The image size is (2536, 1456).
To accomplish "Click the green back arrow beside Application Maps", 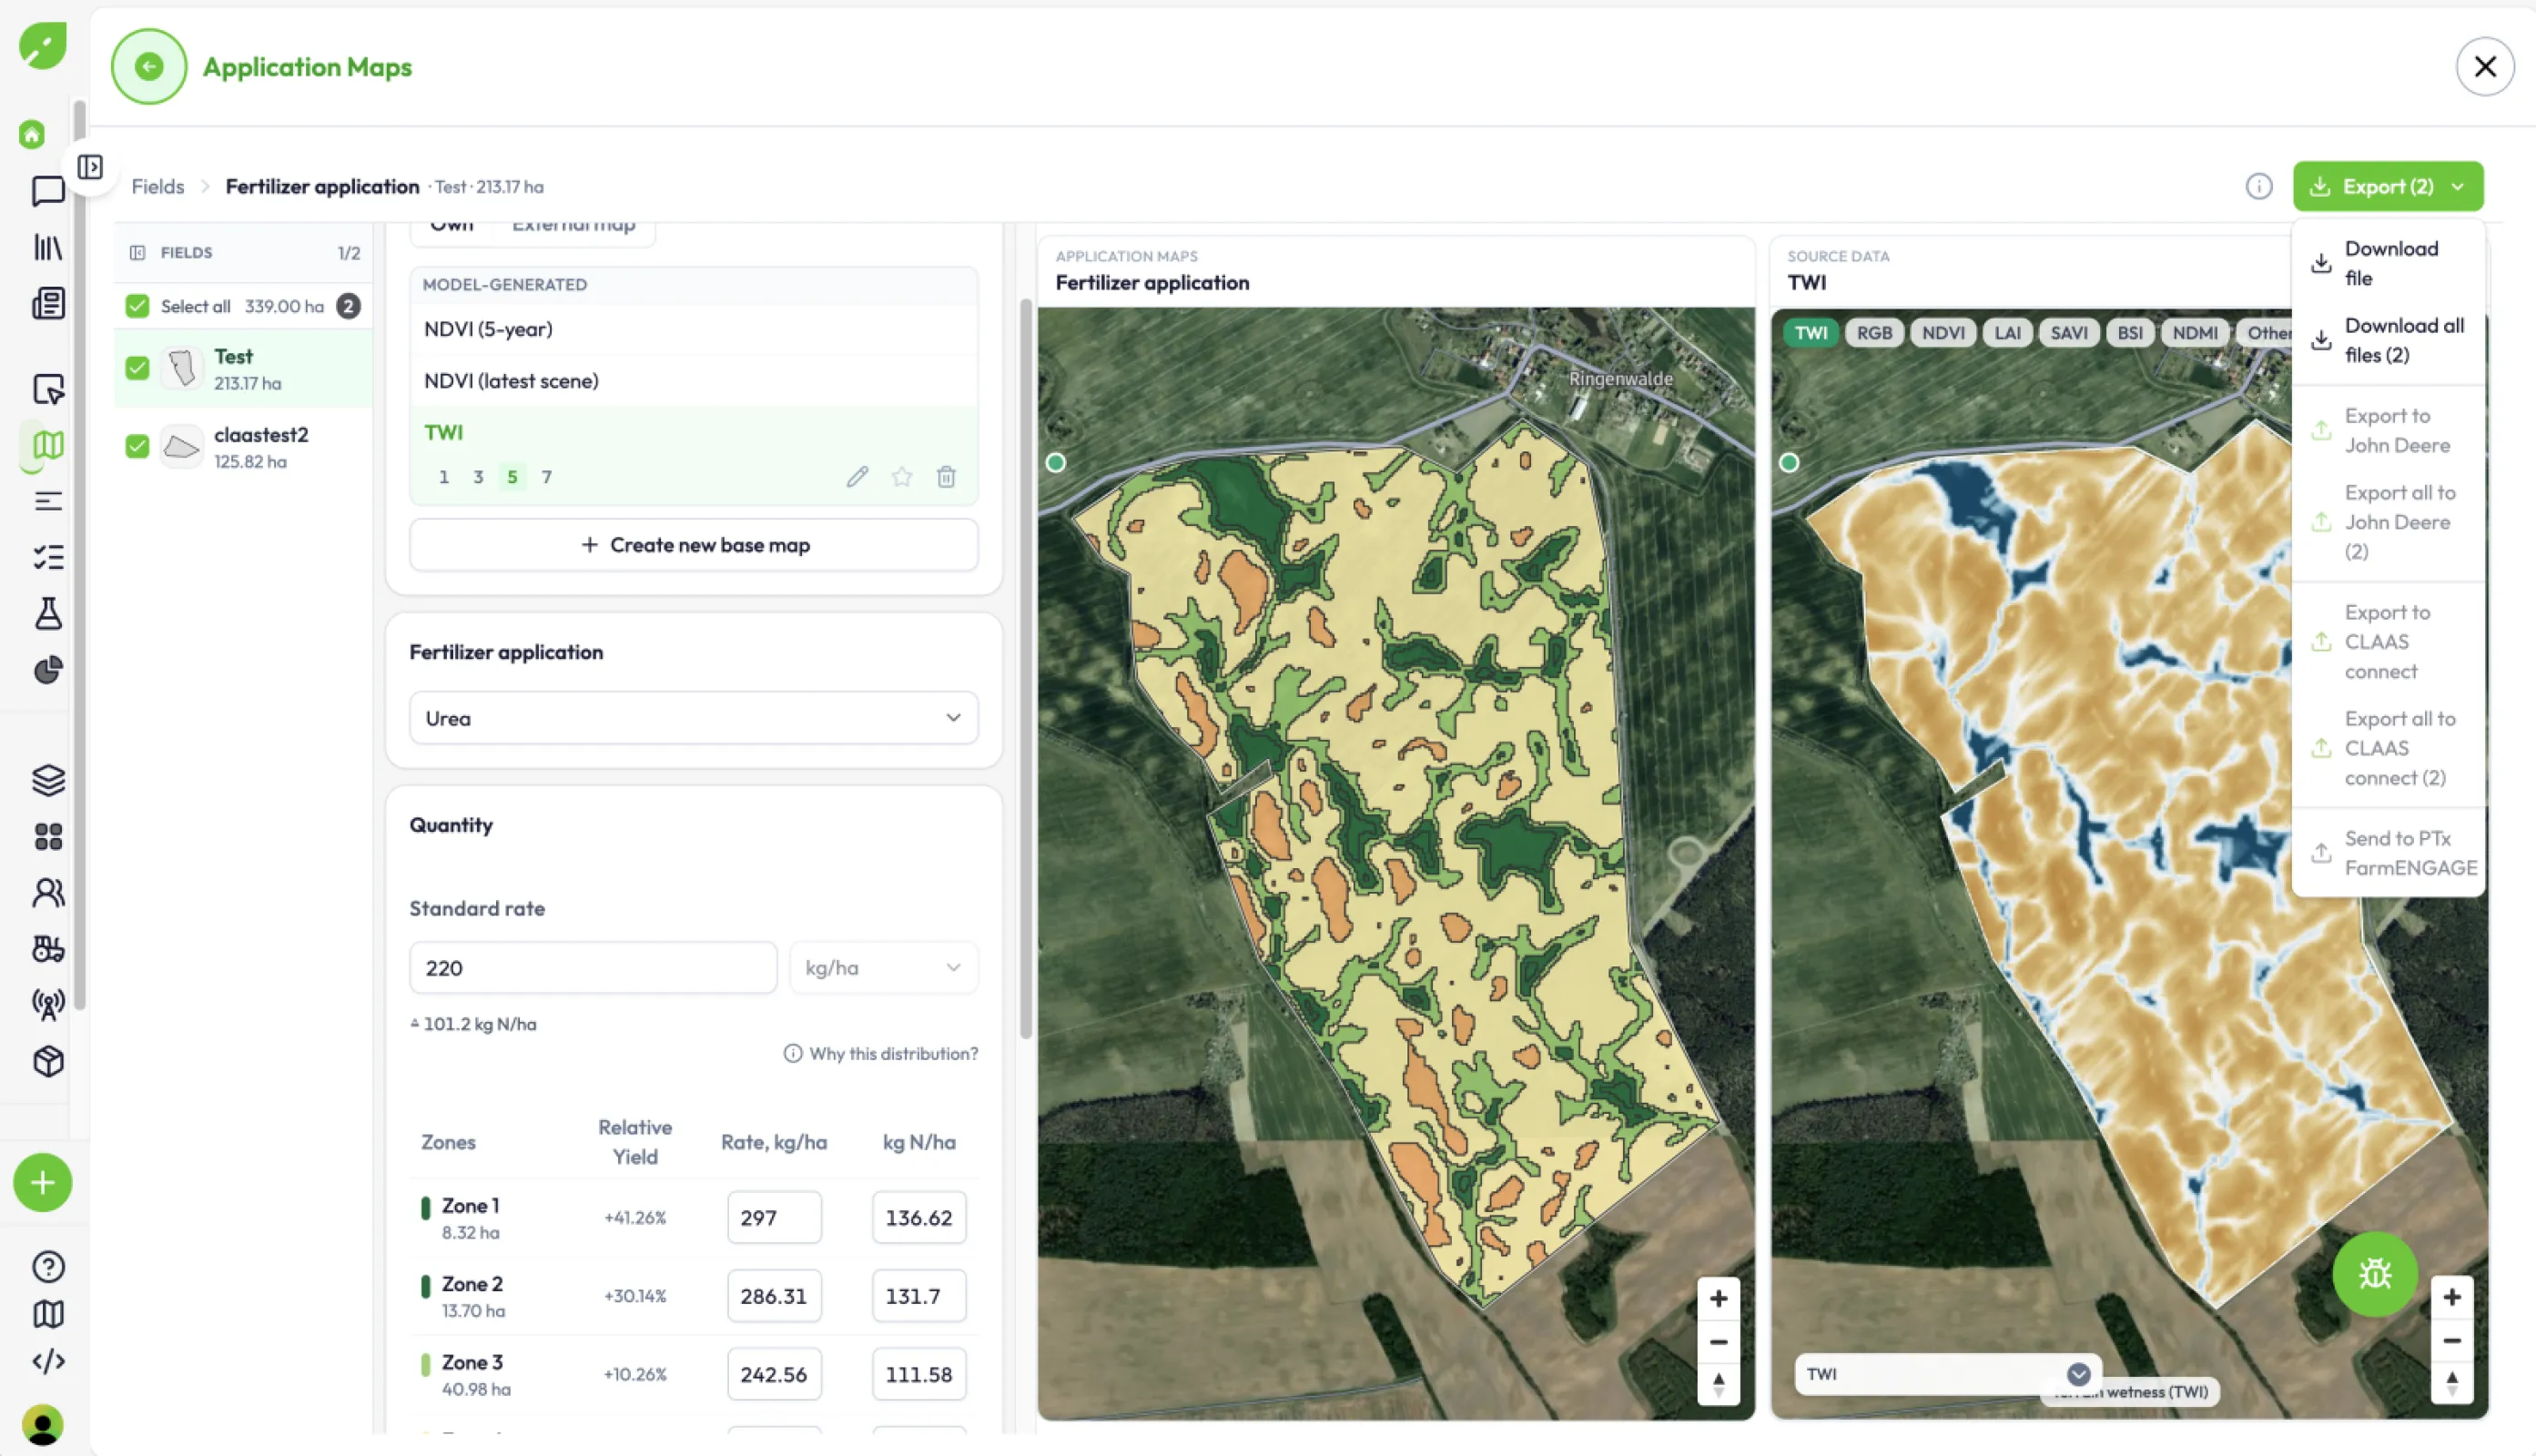I will (149, 67).
